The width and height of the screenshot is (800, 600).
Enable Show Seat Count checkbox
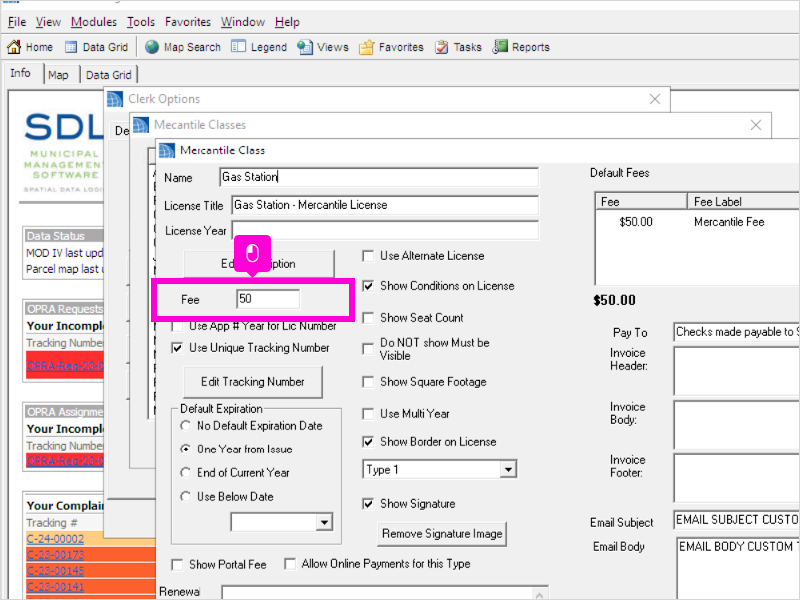point(368,318)
